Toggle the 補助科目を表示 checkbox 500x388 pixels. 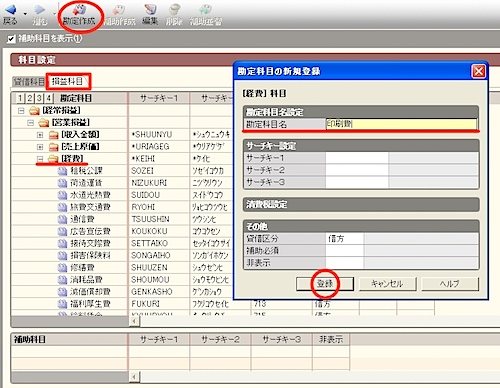tap(11, 39)
